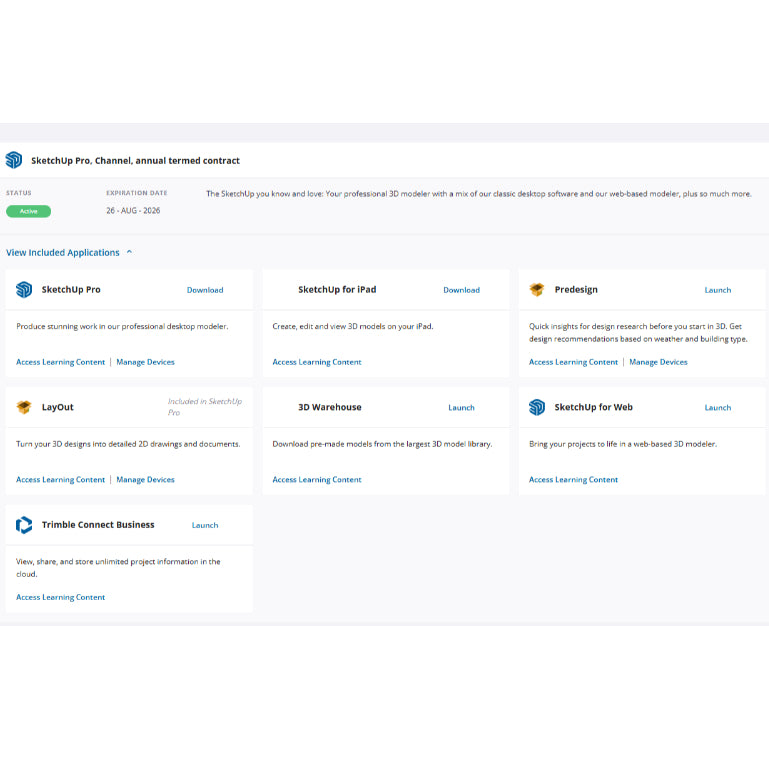Download SketchUp Pro
The image size is (769, 769).
click(205, 290)
